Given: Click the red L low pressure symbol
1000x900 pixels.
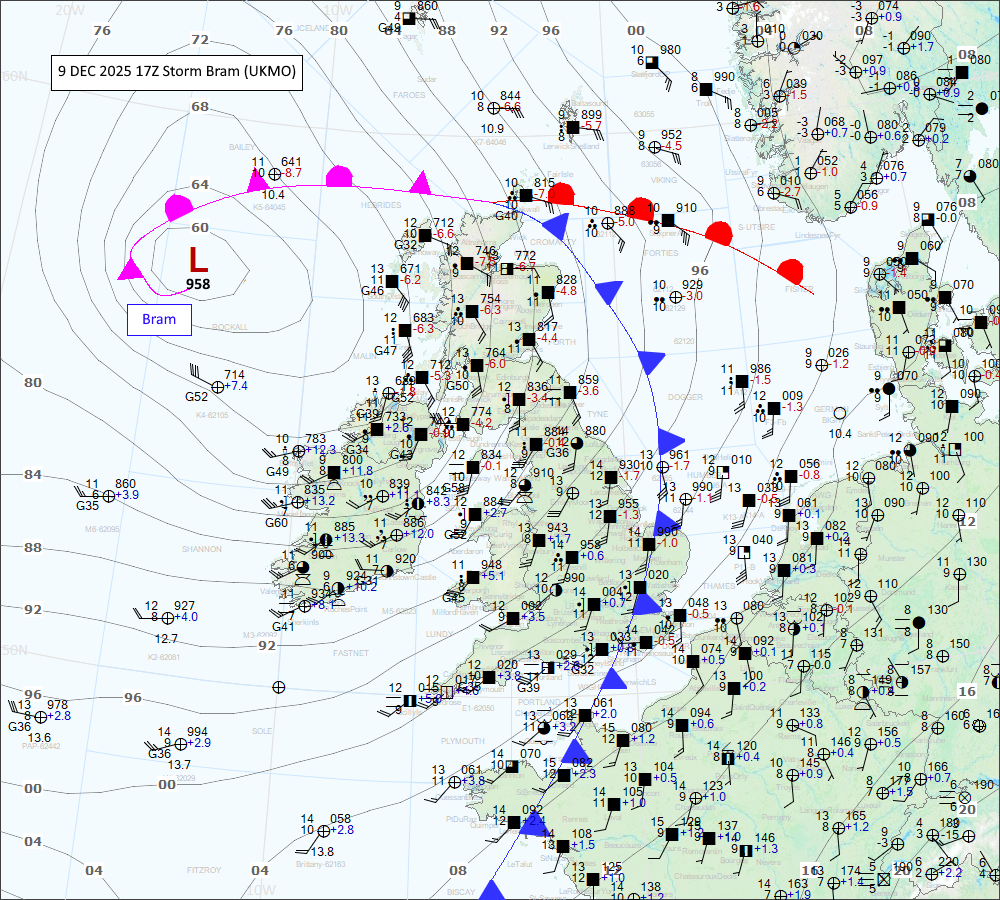Looking at the screenshot, I should (198, 260).
